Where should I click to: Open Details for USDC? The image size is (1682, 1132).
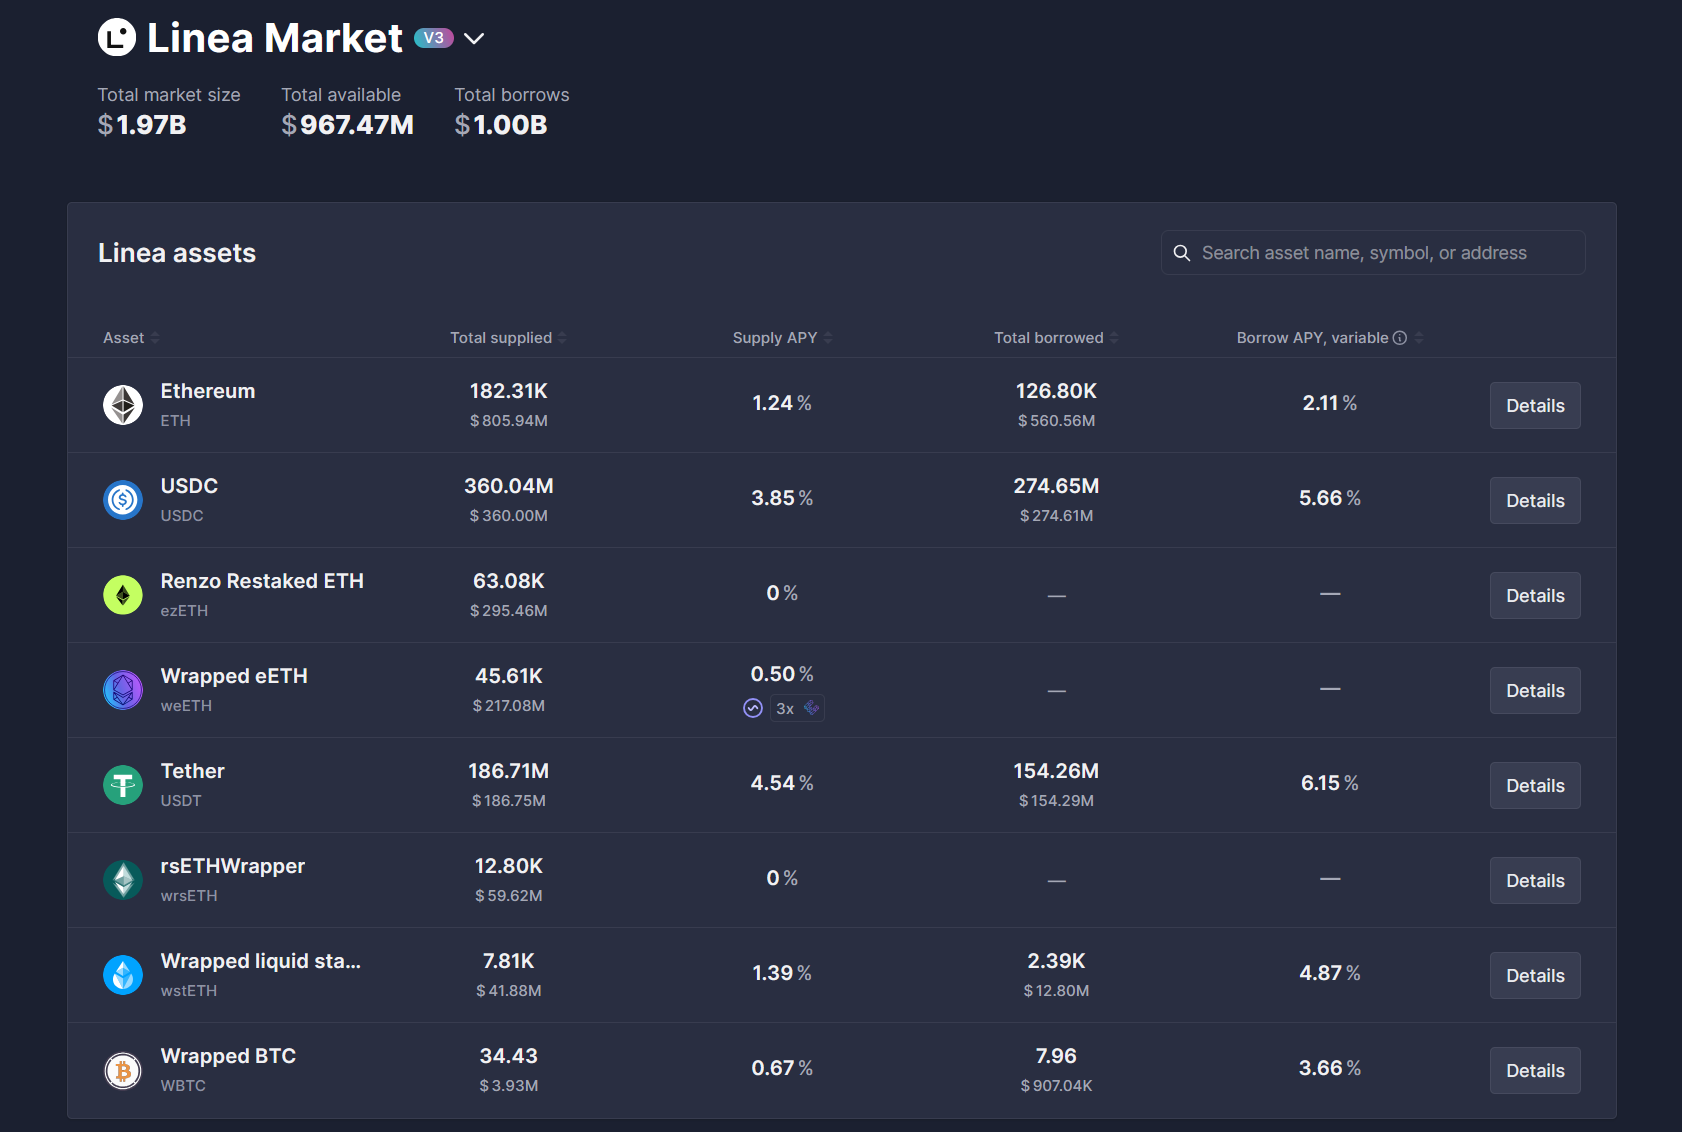[1535, 500]
